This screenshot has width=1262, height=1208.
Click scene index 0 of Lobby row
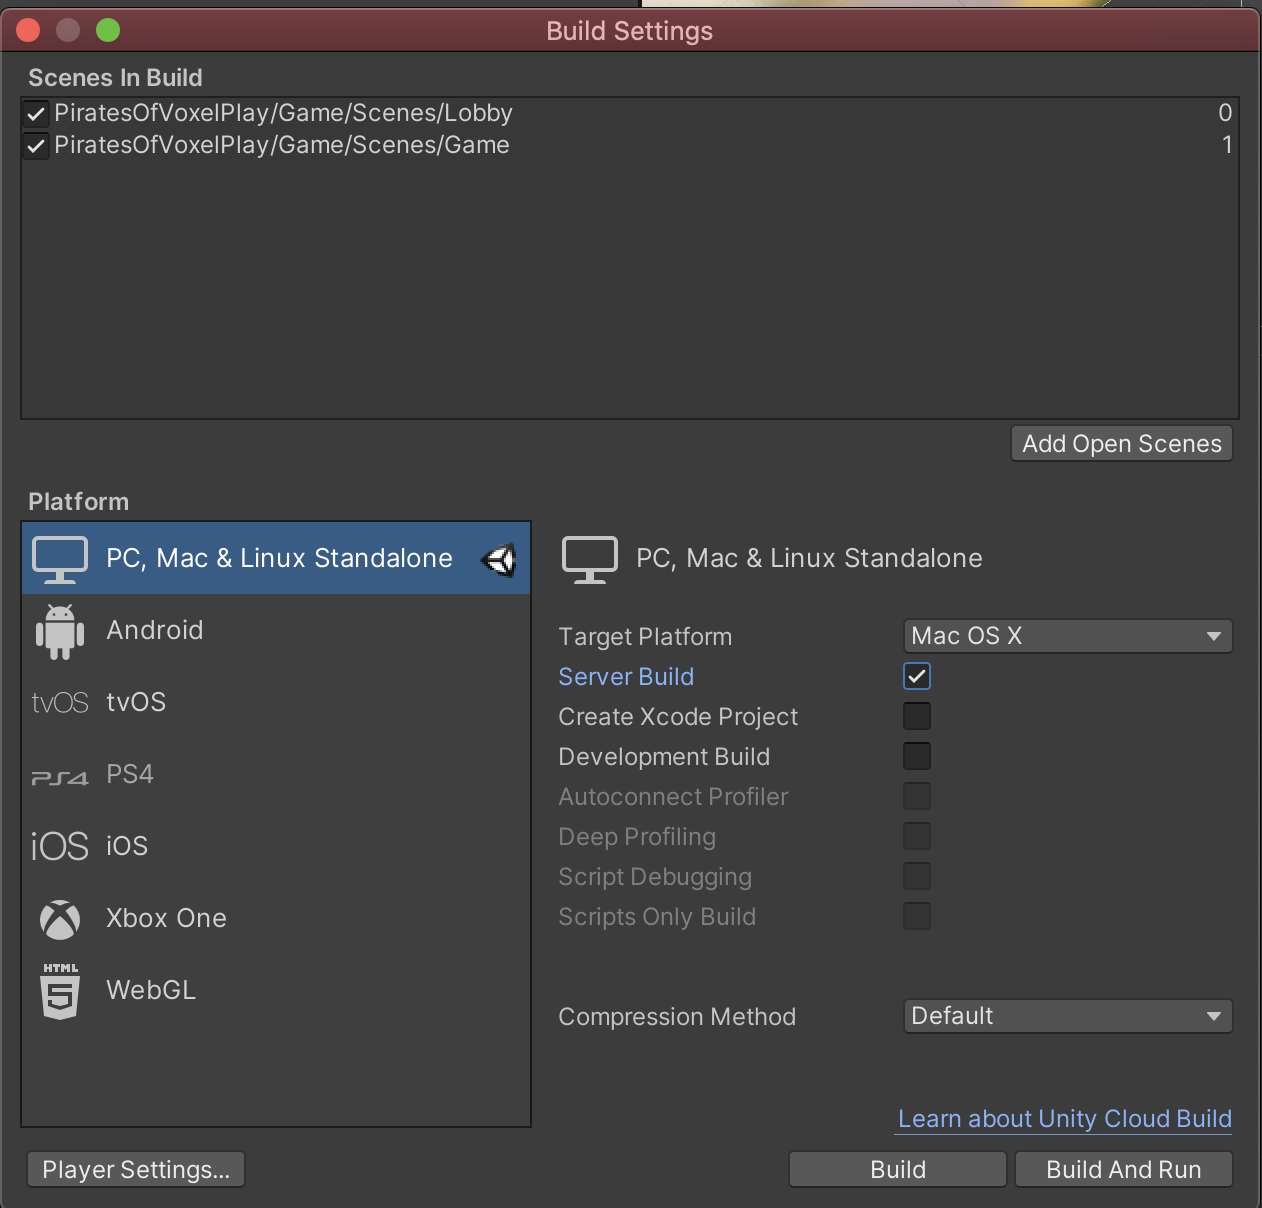click(1225, 113)
